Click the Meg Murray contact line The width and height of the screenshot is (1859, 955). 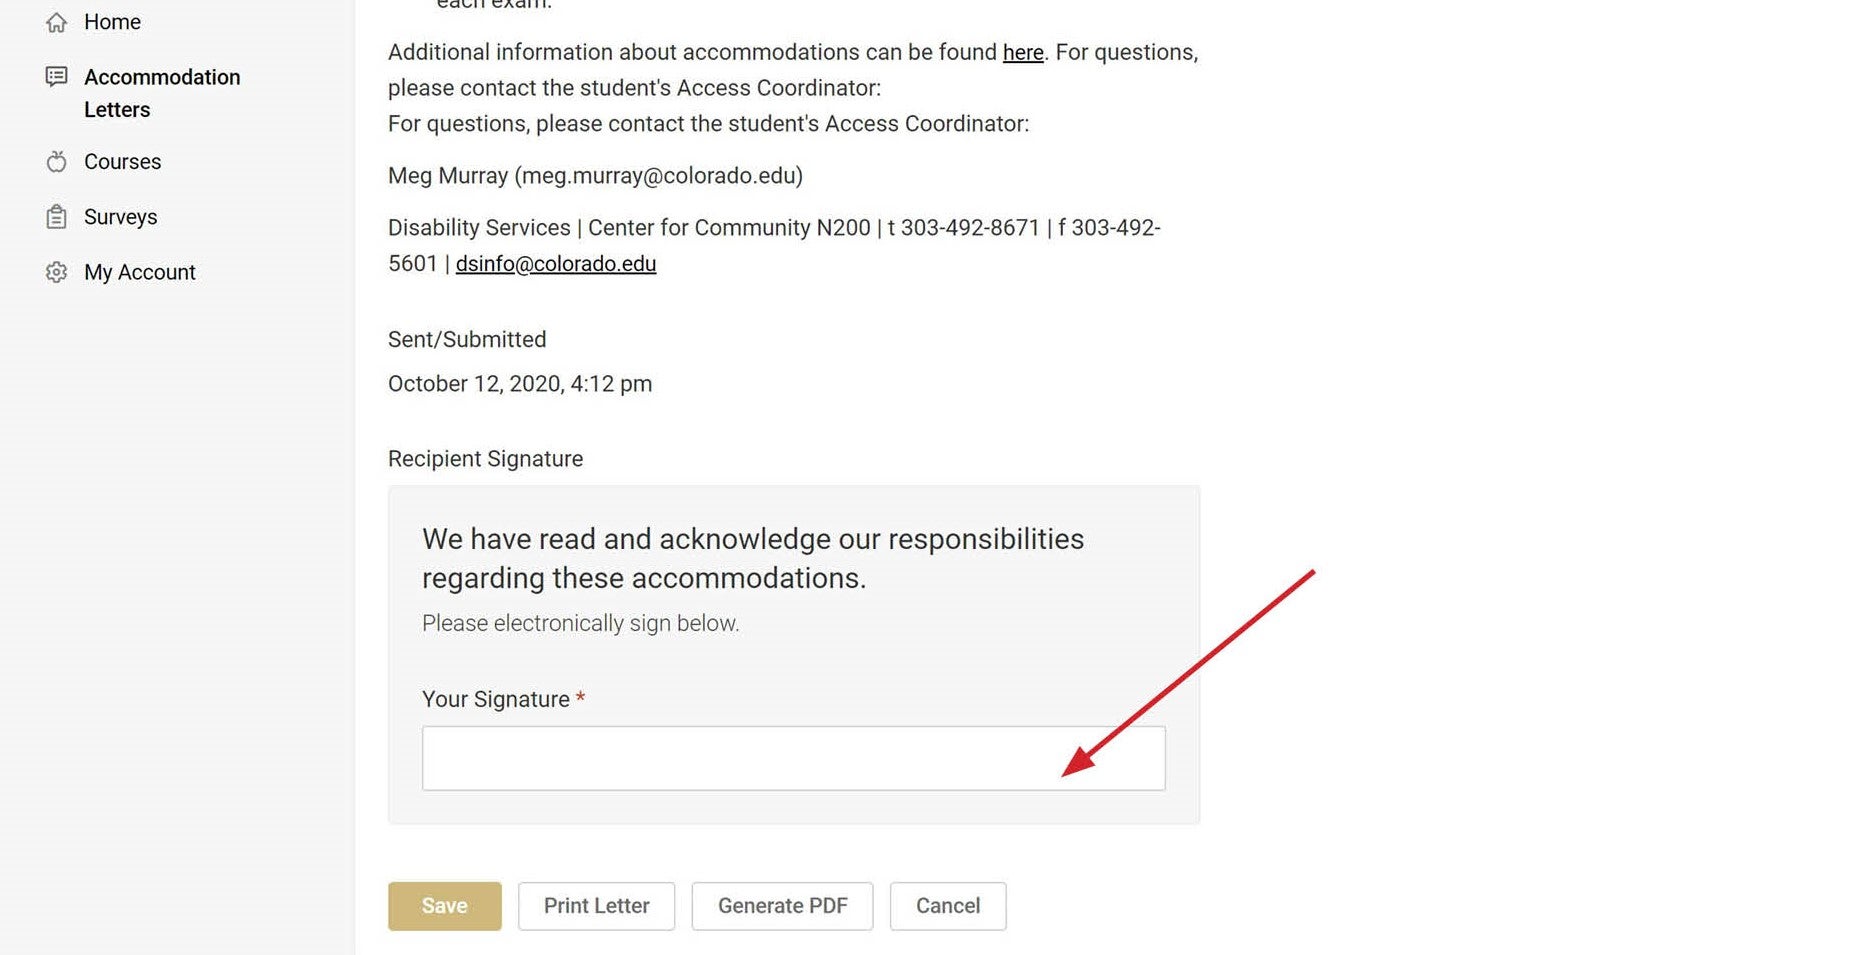pos(596,176)
